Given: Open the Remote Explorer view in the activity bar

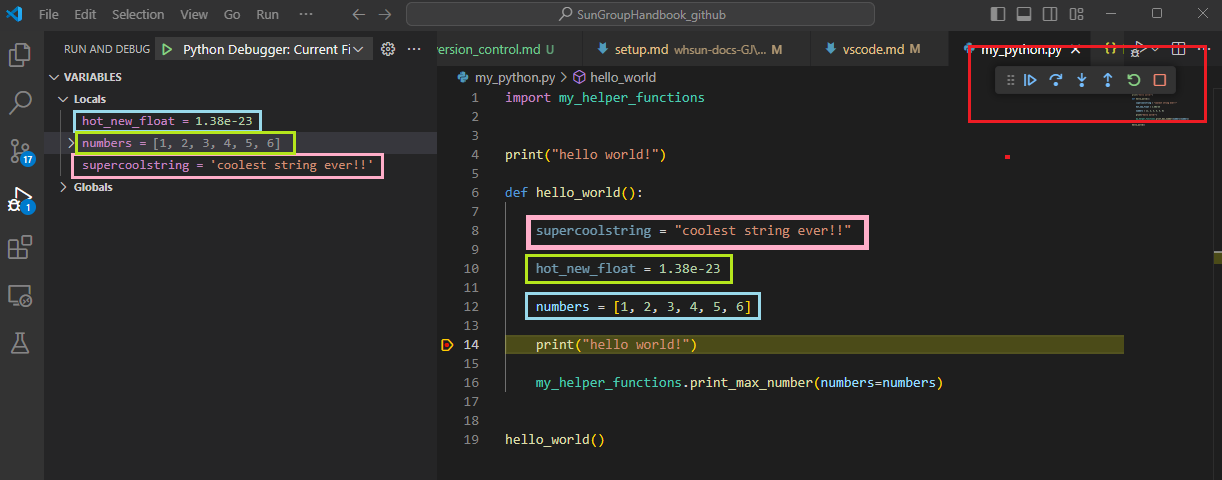Looking at the screenshot, I should click(20, 295).
